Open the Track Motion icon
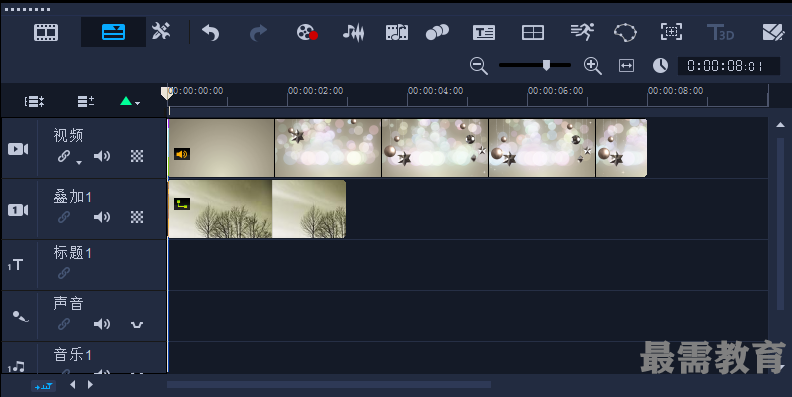The image size is (792, 397). tap(671, 32)
